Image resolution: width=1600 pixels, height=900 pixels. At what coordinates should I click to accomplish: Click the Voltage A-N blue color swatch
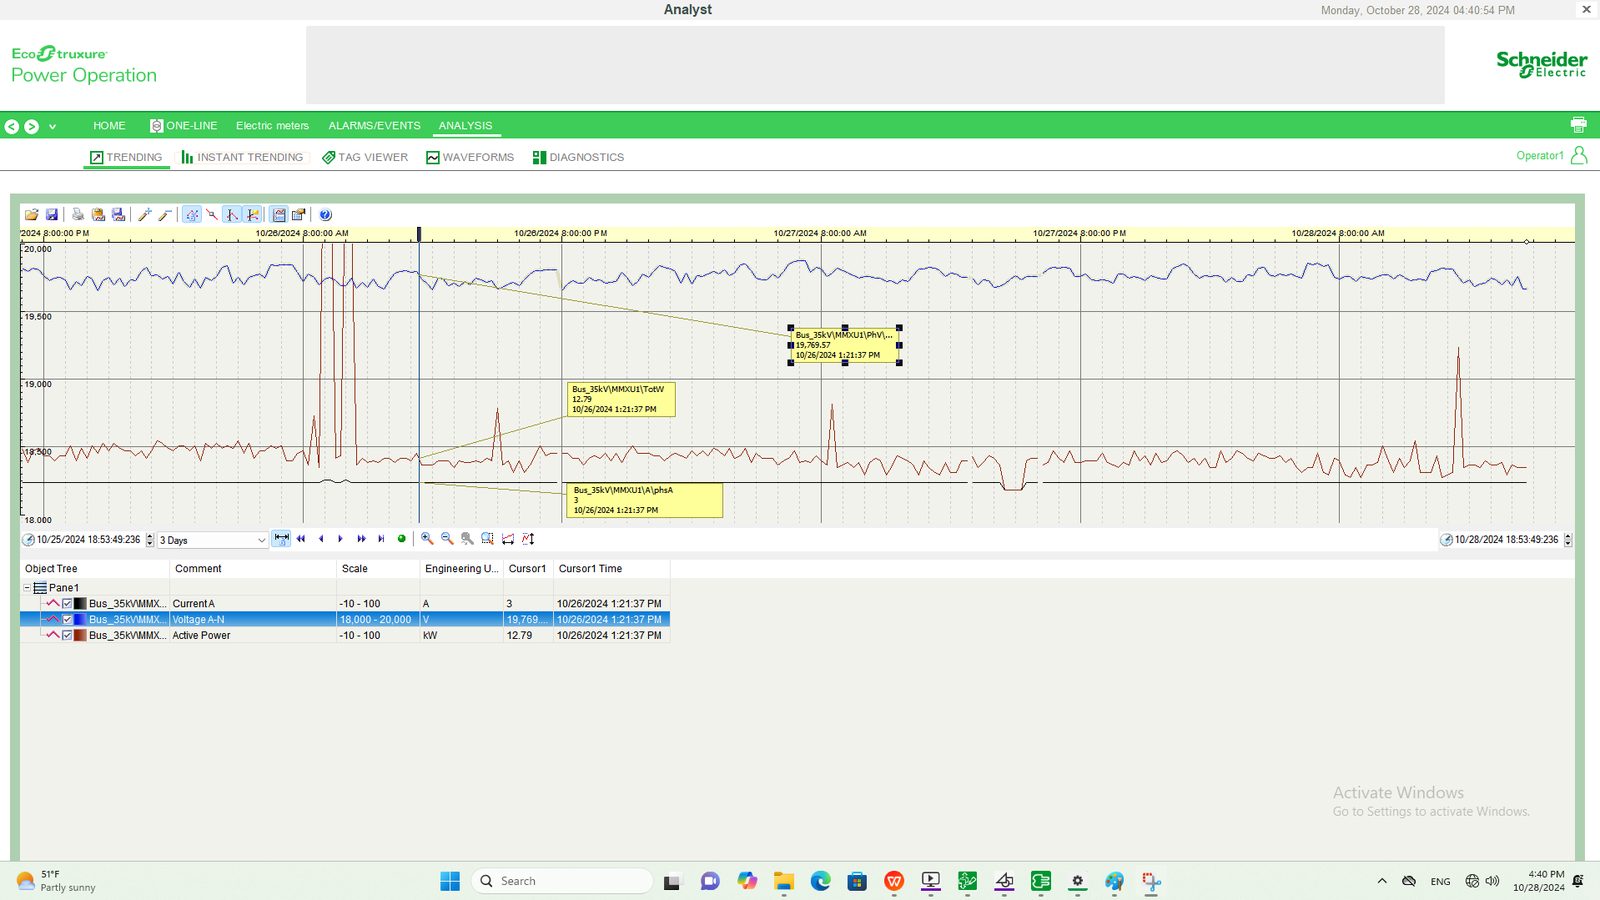tap(80, 619)
